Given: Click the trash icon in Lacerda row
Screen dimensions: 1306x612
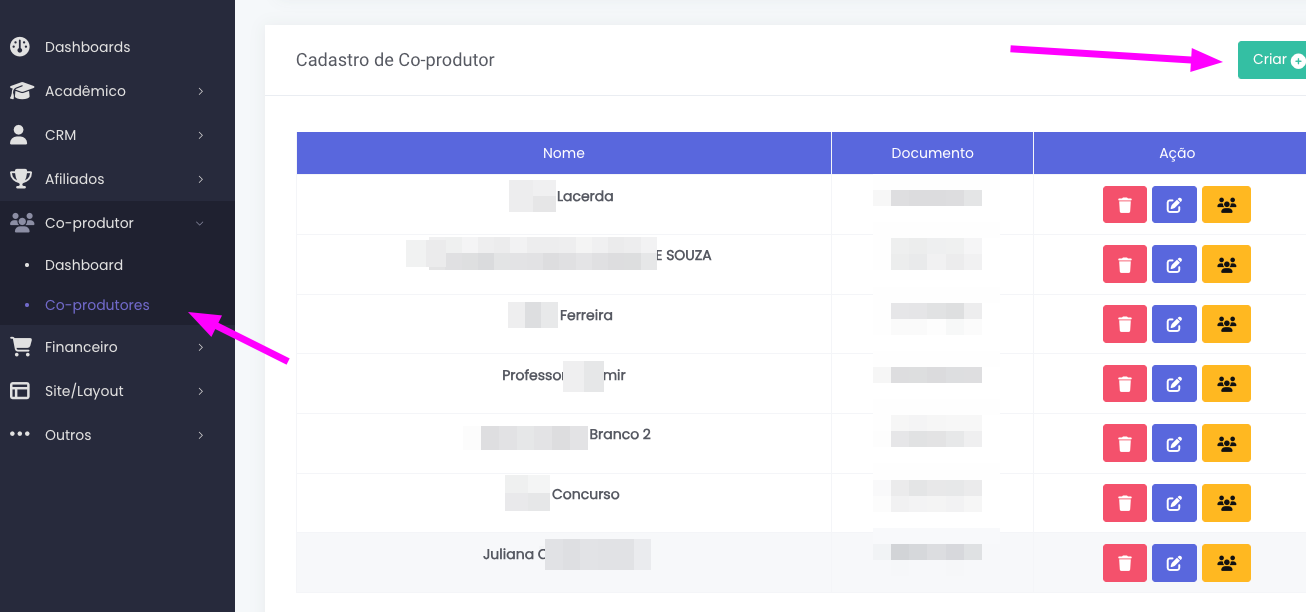Looking at the screenshot, I should tap(1124, 205).
